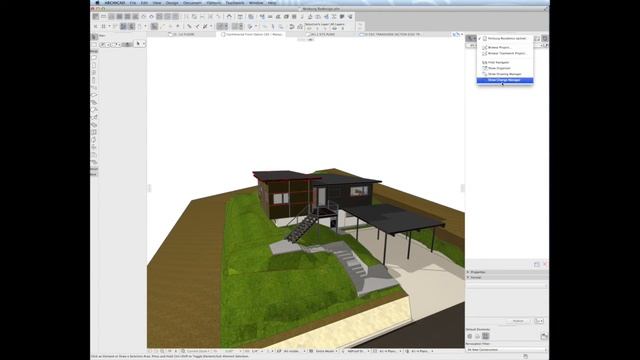Open the View menu

pyautogui.click(x=157, y=3)
